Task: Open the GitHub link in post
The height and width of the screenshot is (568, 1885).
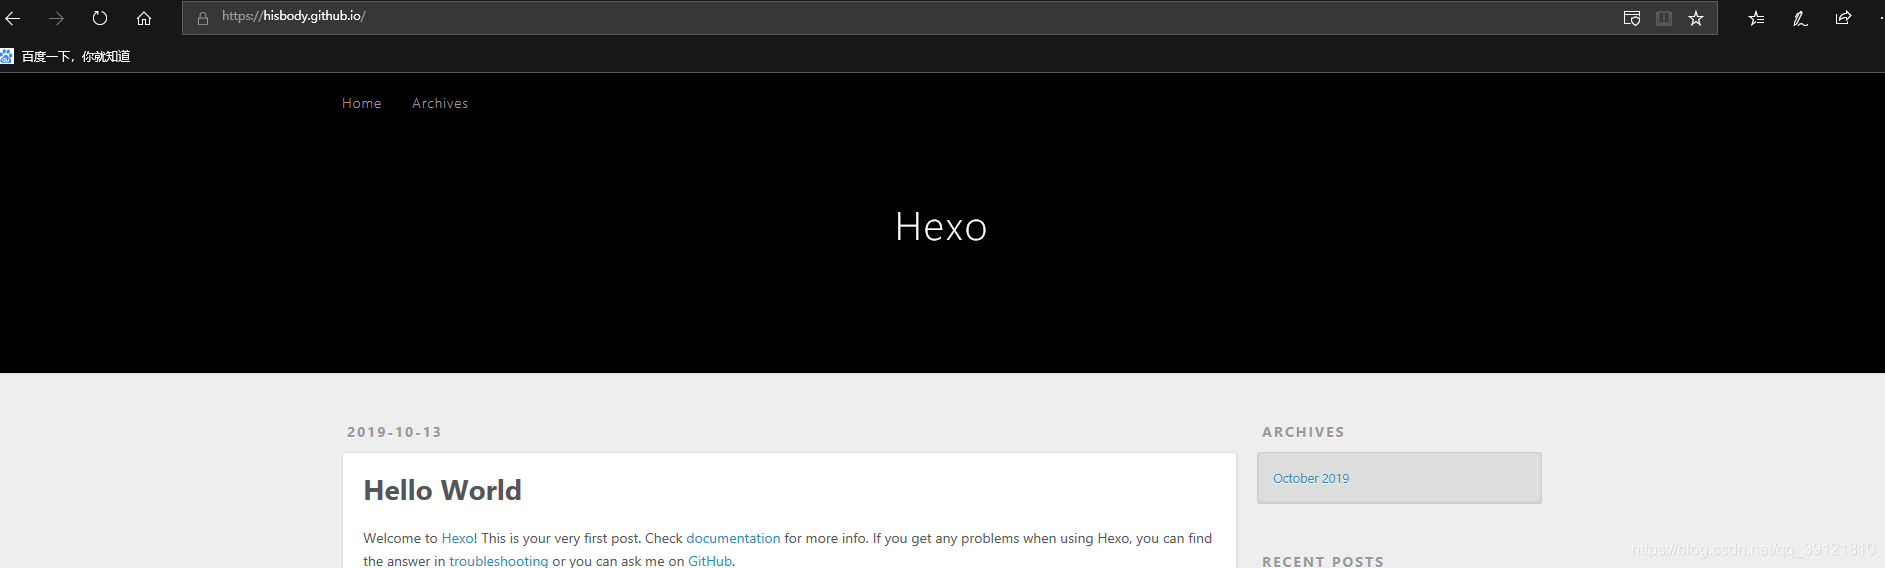Action: [710, 561]
